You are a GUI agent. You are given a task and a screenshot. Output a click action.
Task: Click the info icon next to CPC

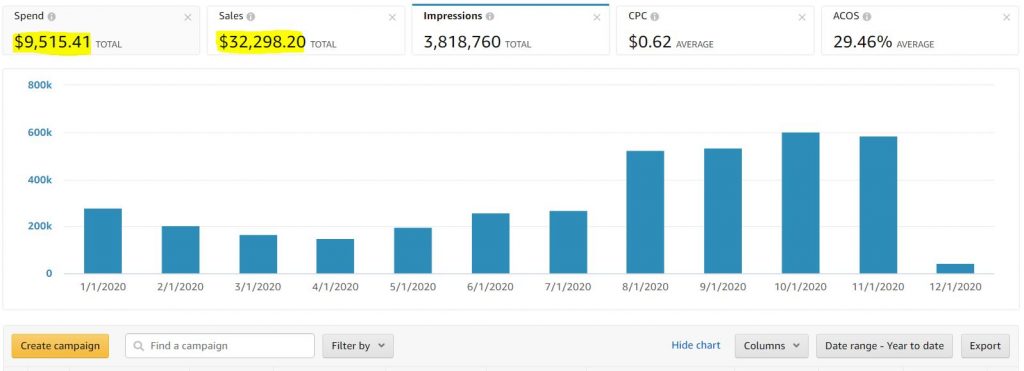(x=654, y=16)
